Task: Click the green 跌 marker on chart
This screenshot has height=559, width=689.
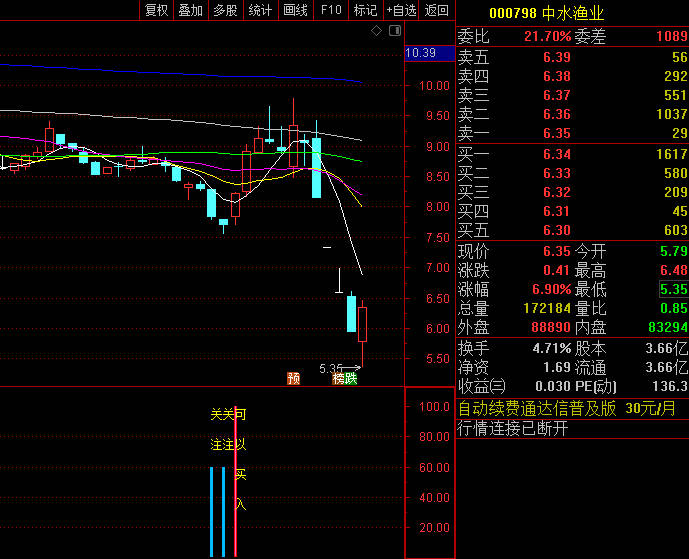Action: 351,378
